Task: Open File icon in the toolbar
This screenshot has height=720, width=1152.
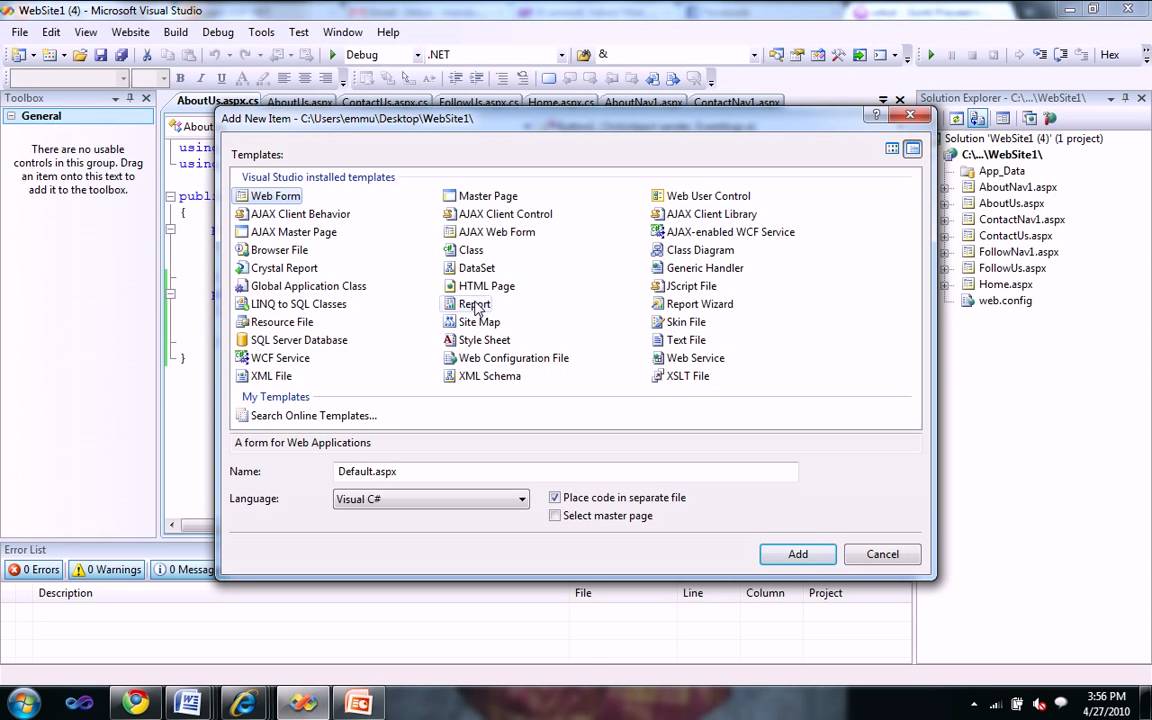Action: 80,55
